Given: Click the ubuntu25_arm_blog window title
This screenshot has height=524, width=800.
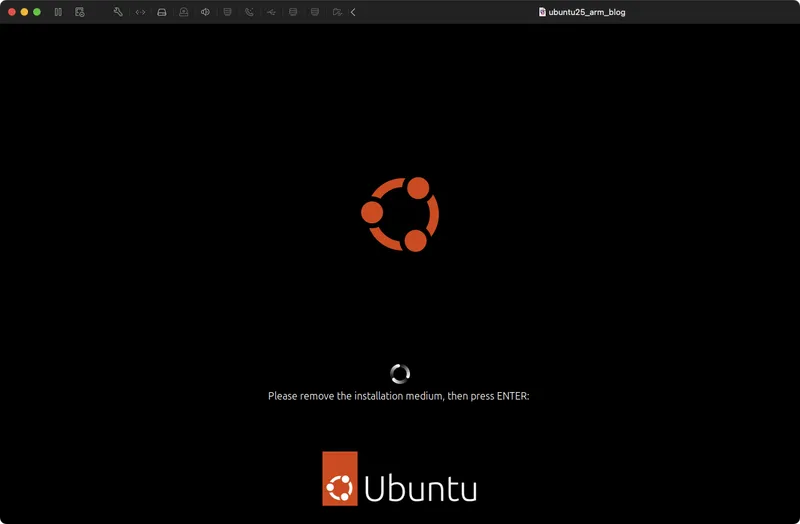Looking at the screenshot, I should pyautogui.click(x=587, y=12).
